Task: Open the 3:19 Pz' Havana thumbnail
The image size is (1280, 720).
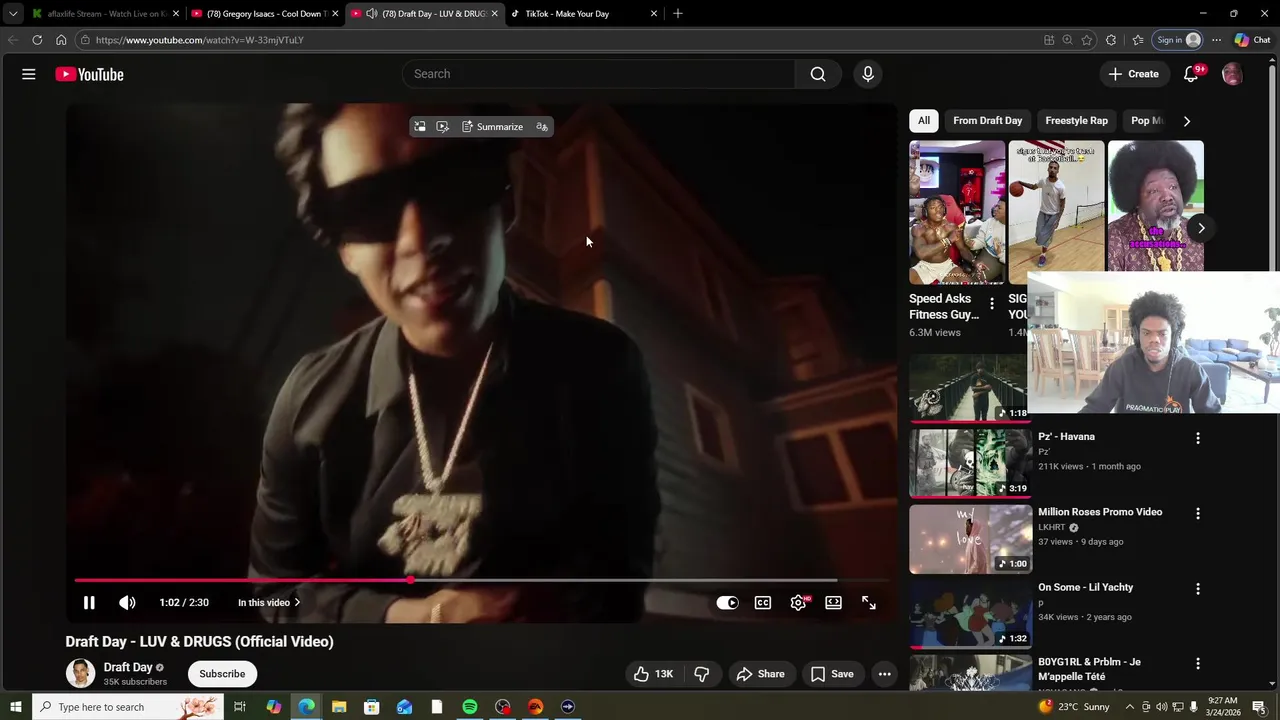Action: tap(970, 464)
